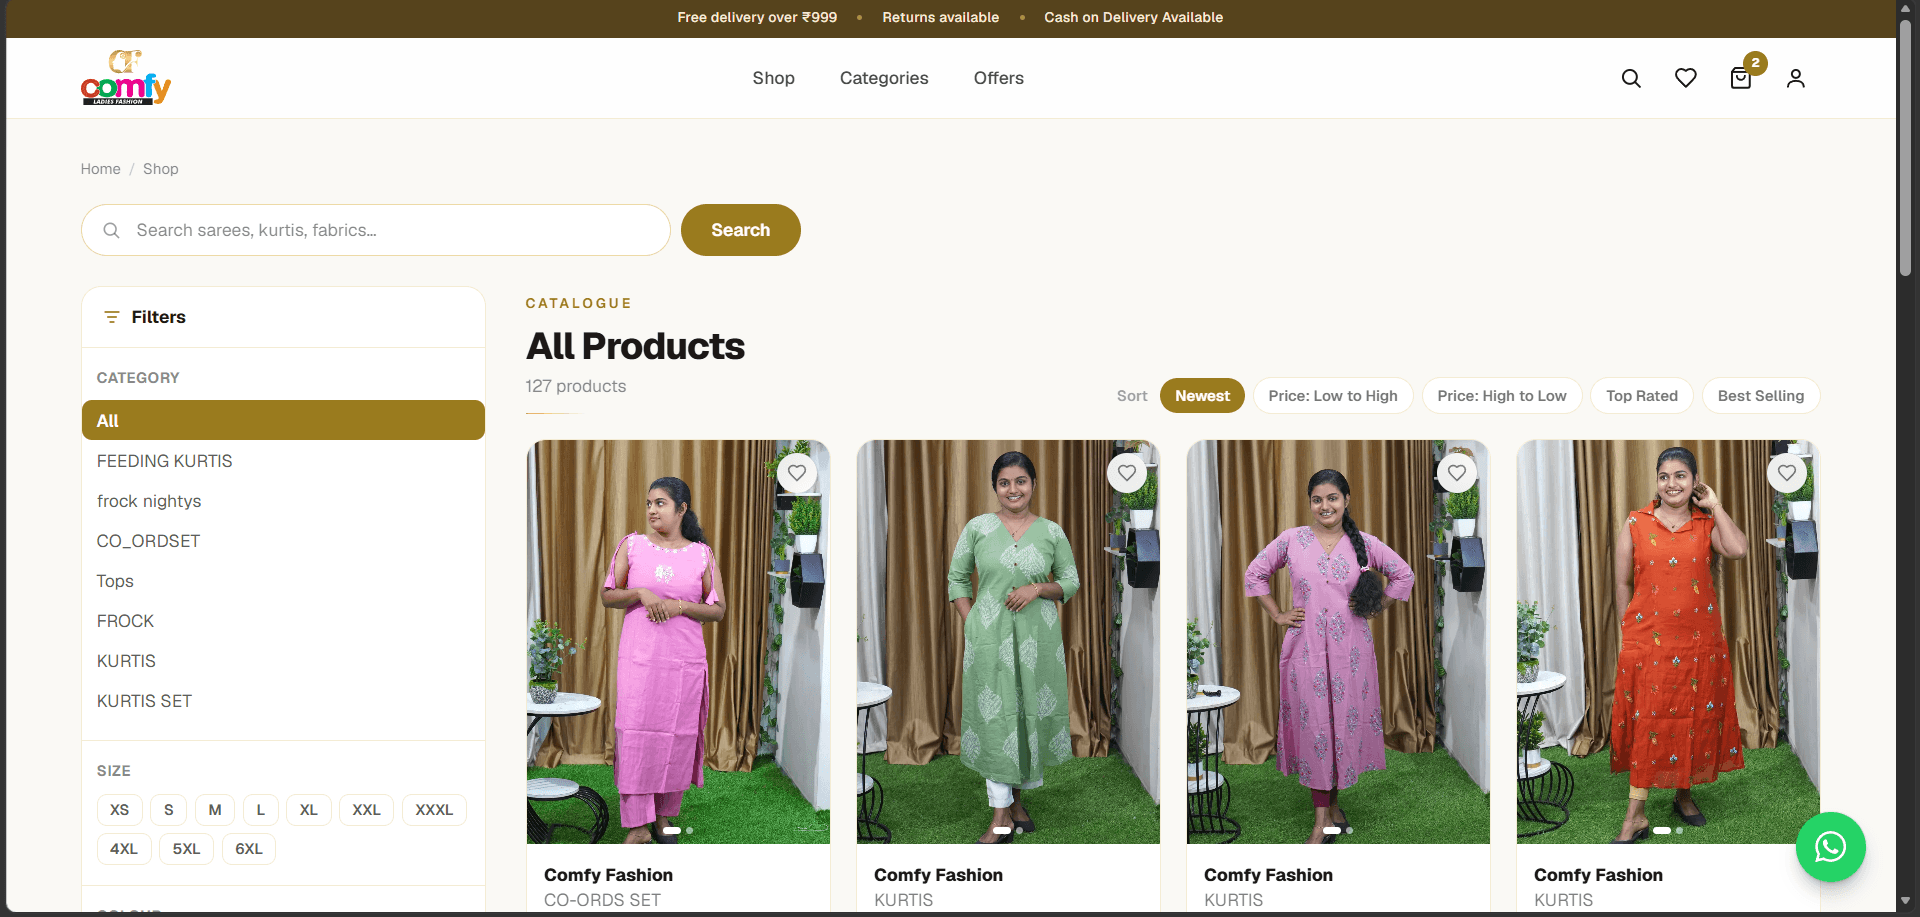Wishlist the green kurti product
Screen dimensions: 1920x917
pyautogui.click(x=1127, y=473)
